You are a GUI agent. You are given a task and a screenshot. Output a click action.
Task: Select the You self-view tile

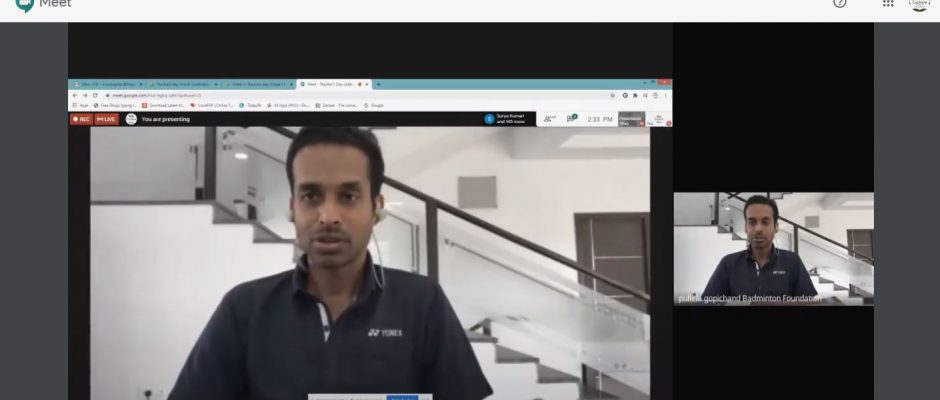(x=659, y=119)
